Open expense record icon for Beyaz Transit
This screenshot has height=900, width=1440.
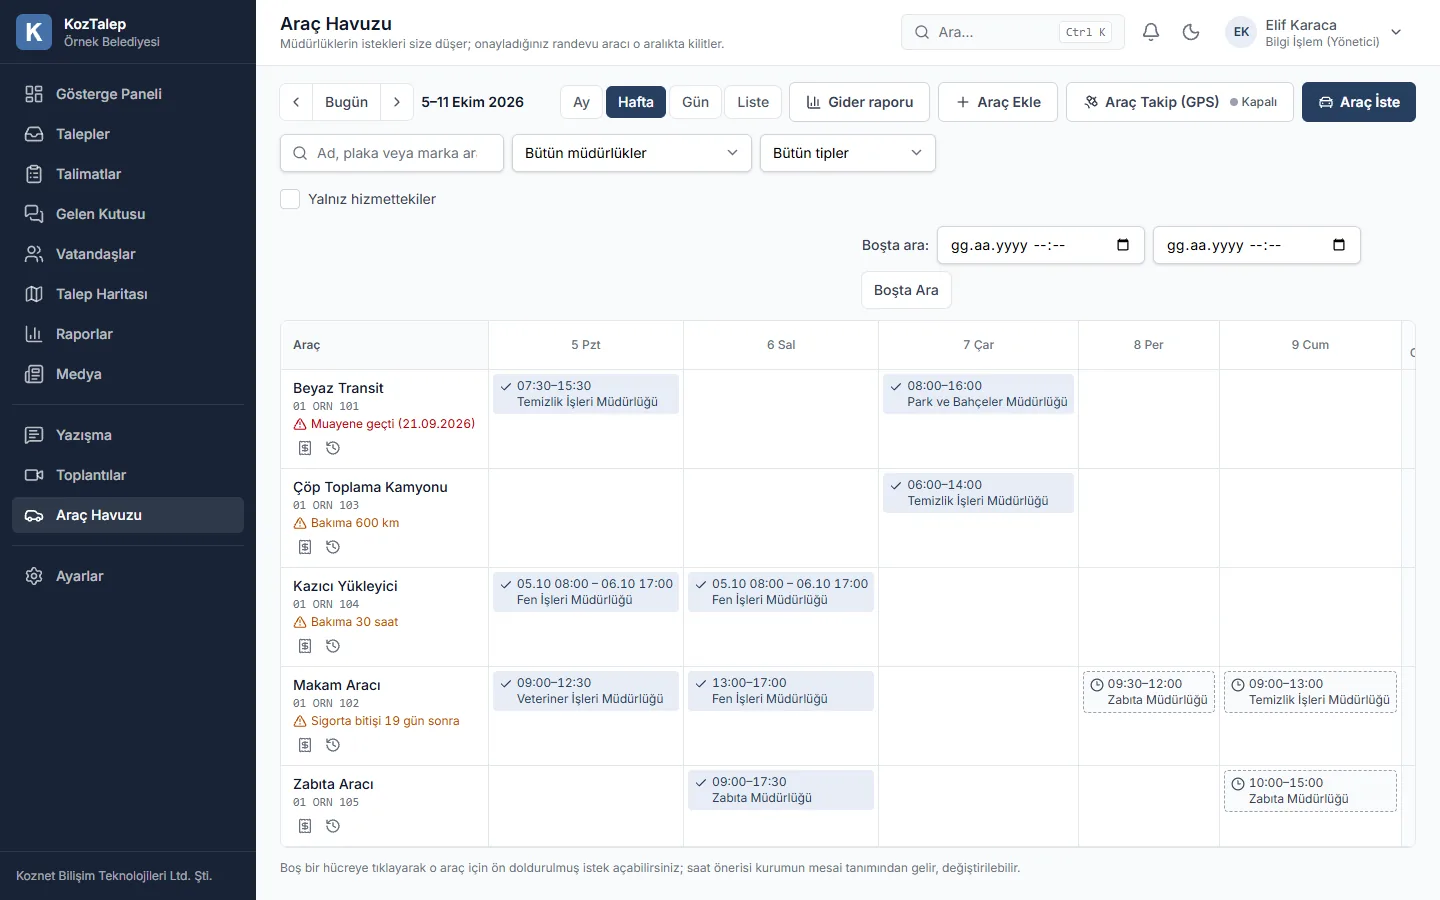(x=305, y=448)
